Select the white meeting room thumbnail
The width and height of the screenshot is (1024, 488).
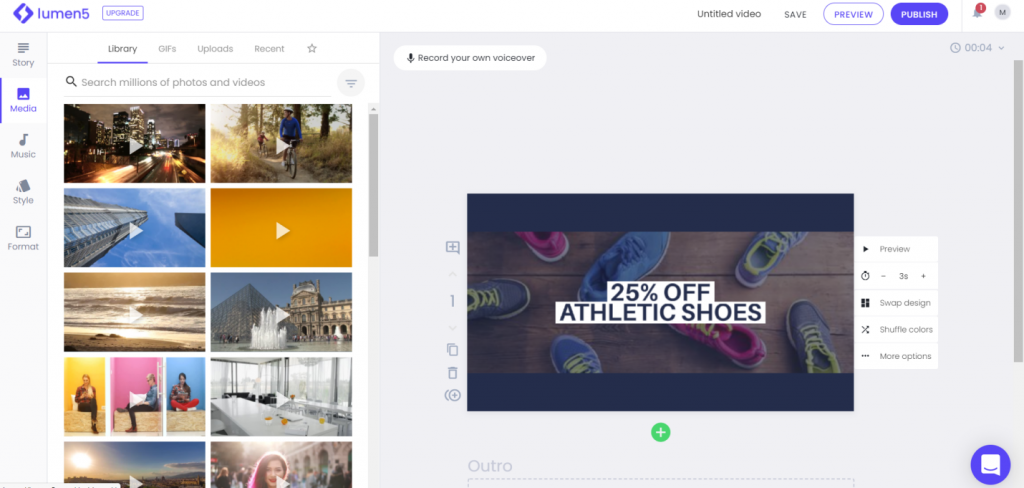click(281, 397)
